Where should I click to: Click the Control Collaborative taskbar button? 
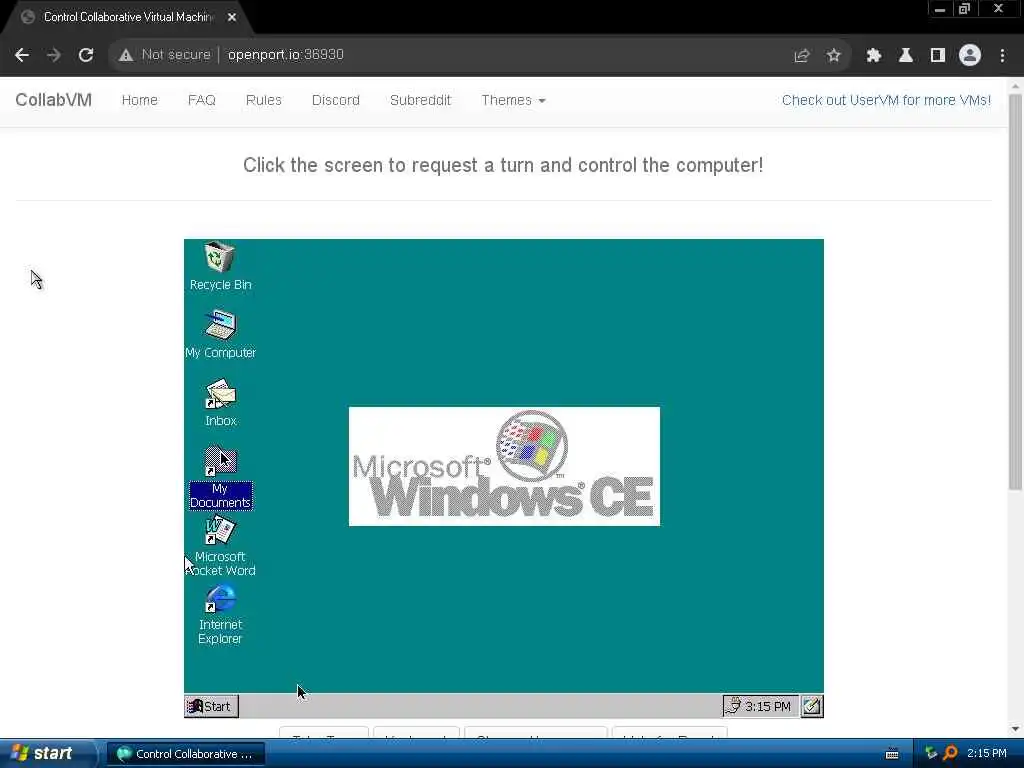point(185,754)
